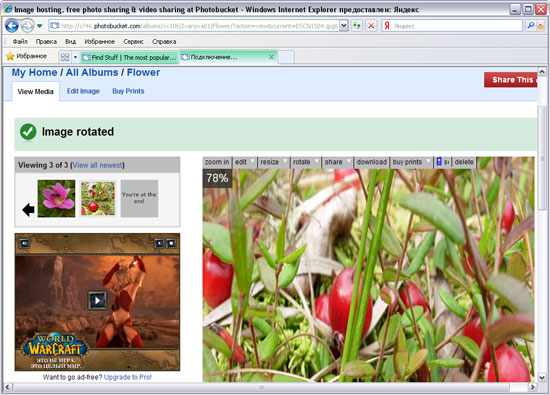Open a new blank browser tab
The width and height of the screenshot is (550, 395).
coord(286,57)
